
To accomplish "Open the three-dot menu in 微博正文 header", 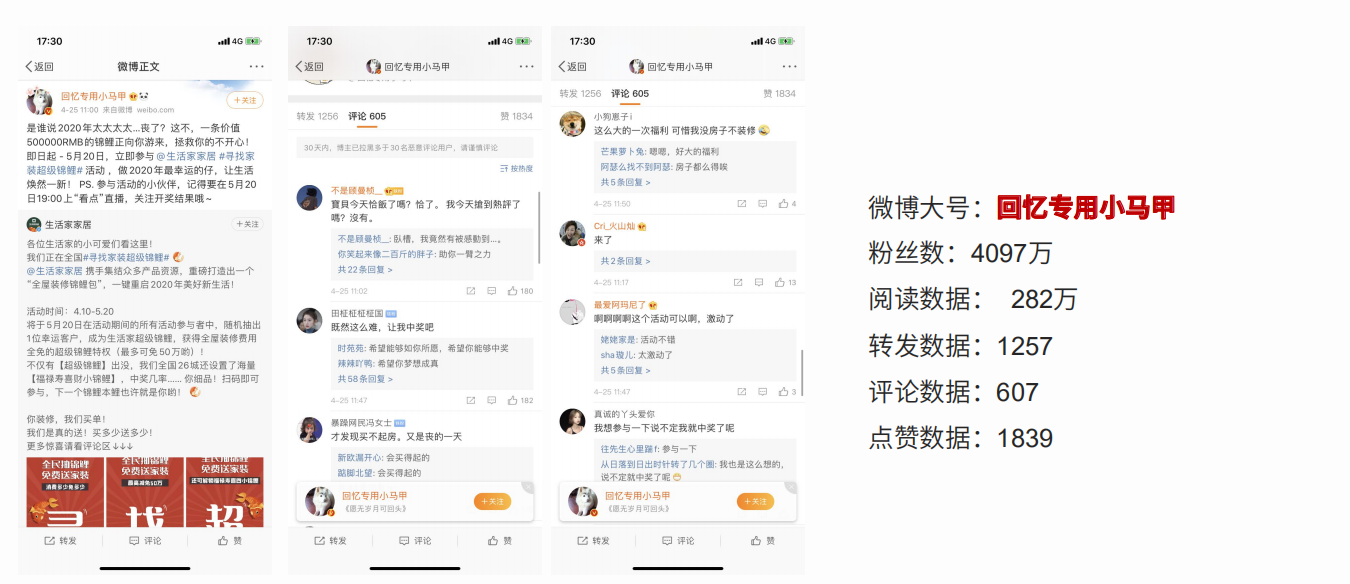I will click(256, 66).
